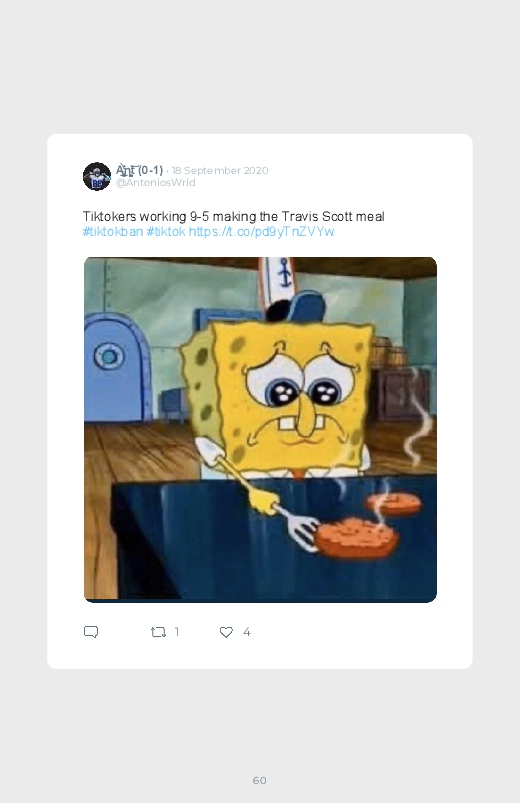The height and width of the screenshot is (803, 520).
Task: Open the sad SpongeBob meme image
Action: tap(260, 430)
